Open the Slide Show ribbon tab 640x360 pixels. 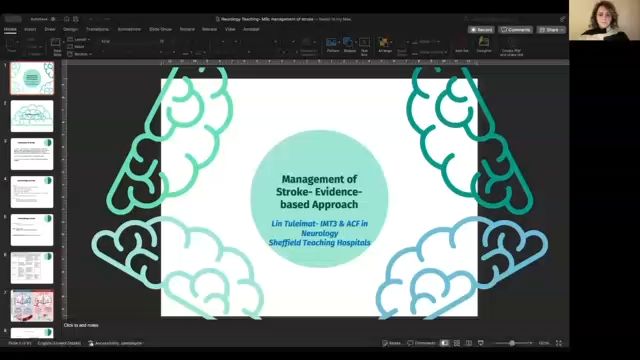pos(160,29)
